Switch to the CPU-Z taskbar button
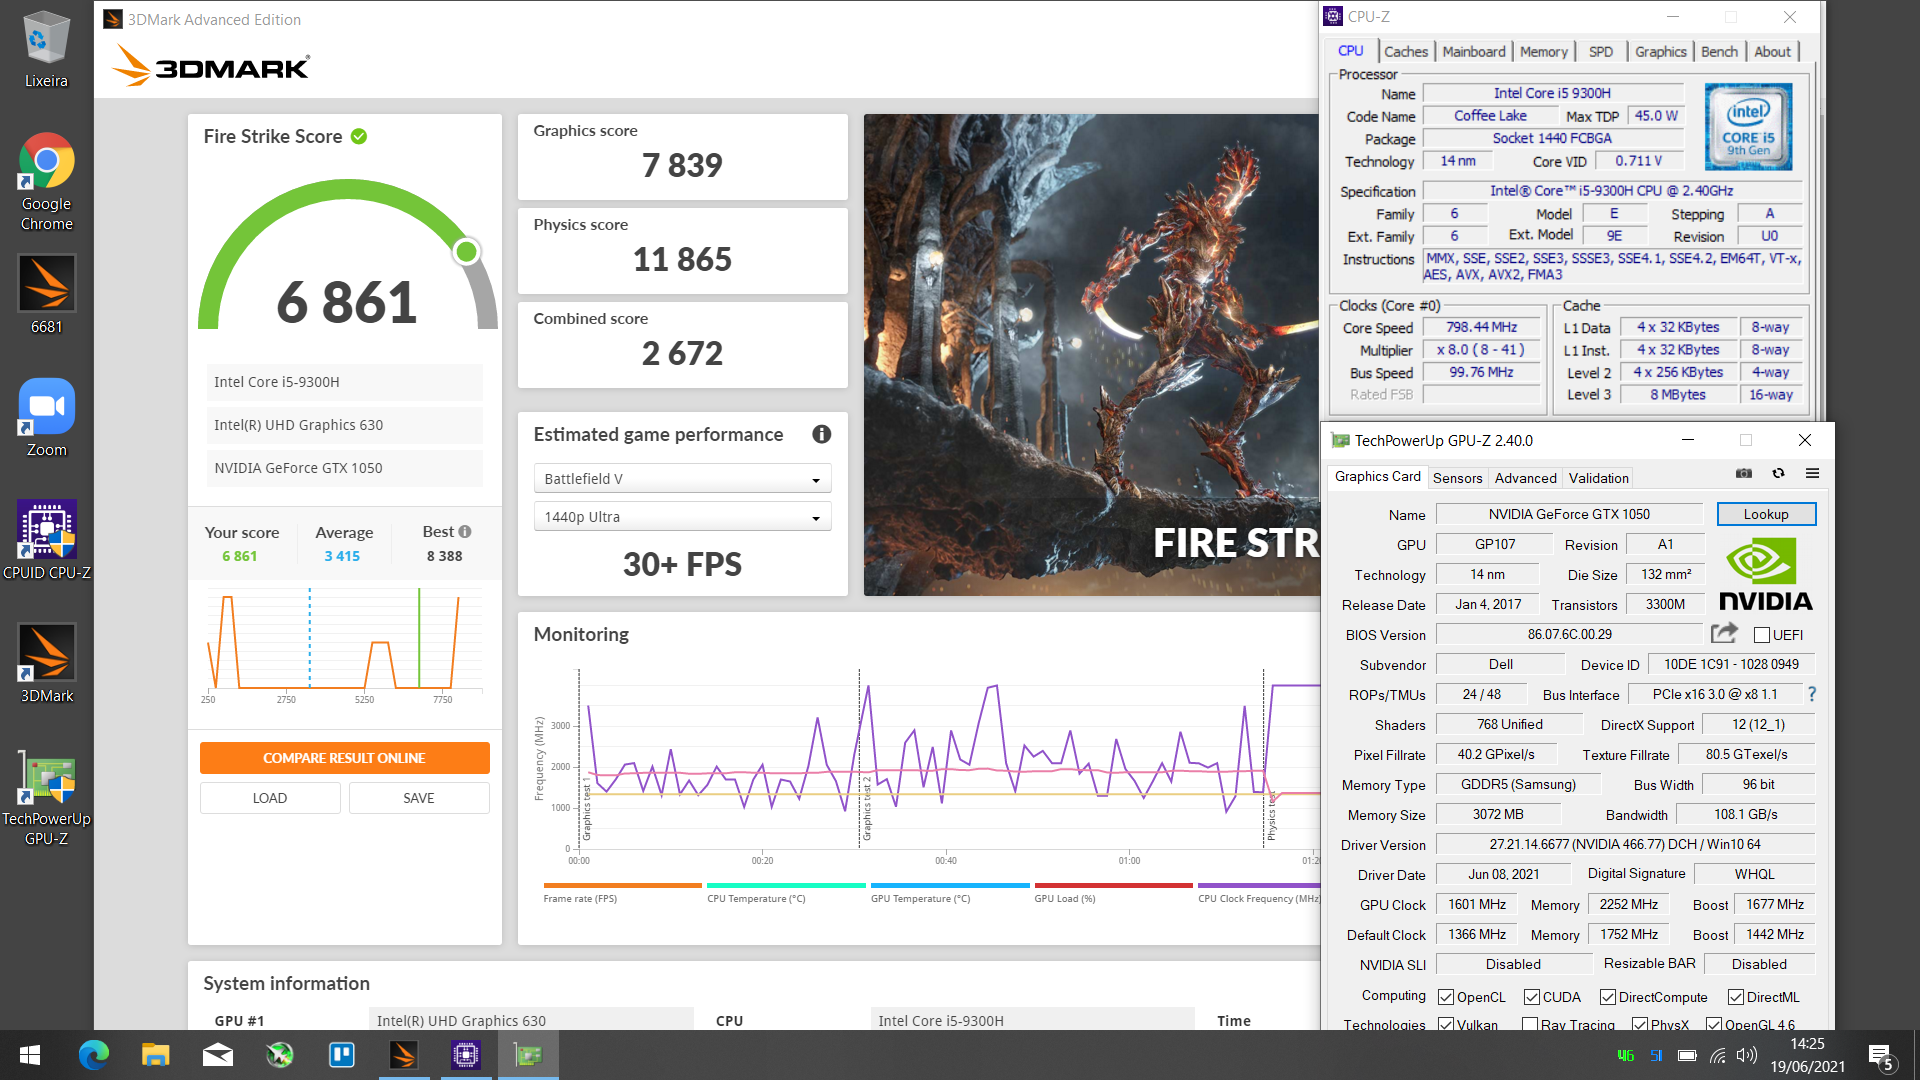Screen dimensions: 1920x1080 coord(465,1055)
